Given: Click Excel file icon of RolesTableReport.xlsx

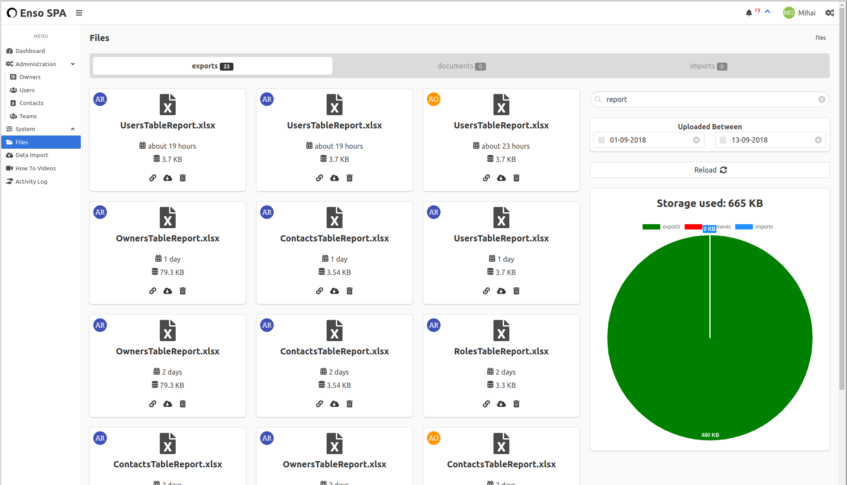Looking at the screenshot, I should click(x=501, y=331).
